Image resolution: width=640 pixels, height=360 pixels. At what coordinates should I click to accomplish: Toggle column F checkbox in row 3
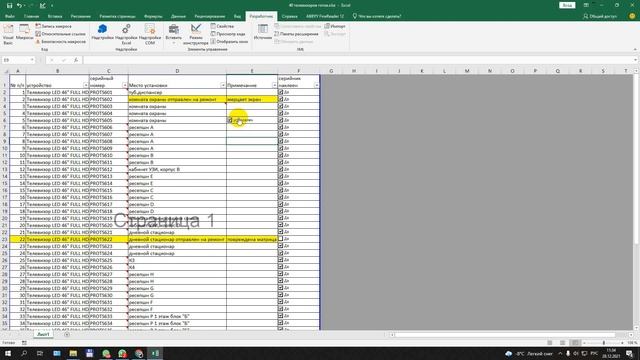click(x=281, y=99)
